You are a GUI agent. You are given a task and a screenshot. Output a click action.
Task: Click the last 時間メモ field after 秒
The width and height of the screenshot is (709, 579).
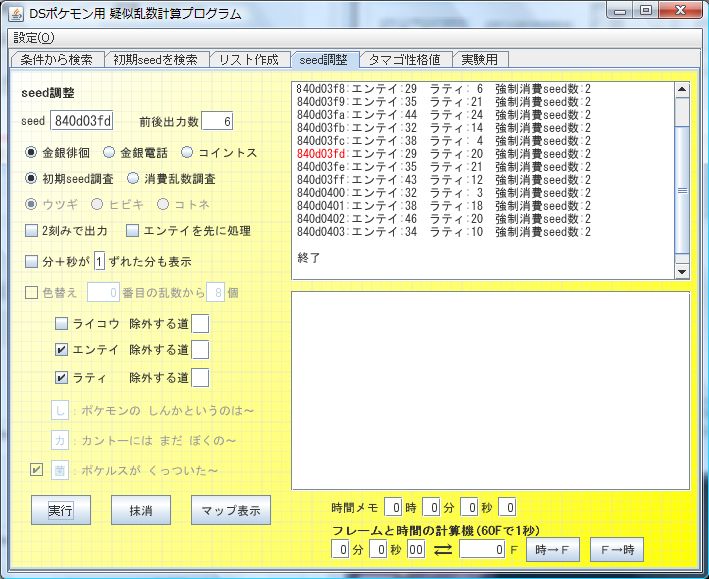point(507,507)
